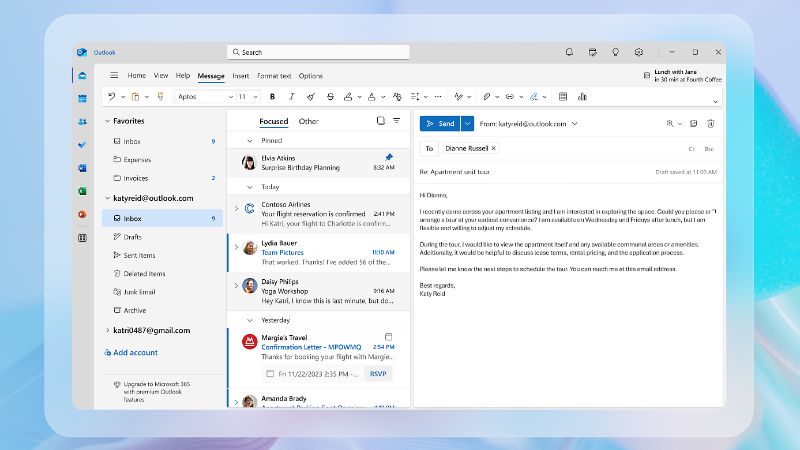The width and height of the screenshot is (800, 450).
Task: Unpin the Elvia Atkins message
Action: click(x=389, y=157)
